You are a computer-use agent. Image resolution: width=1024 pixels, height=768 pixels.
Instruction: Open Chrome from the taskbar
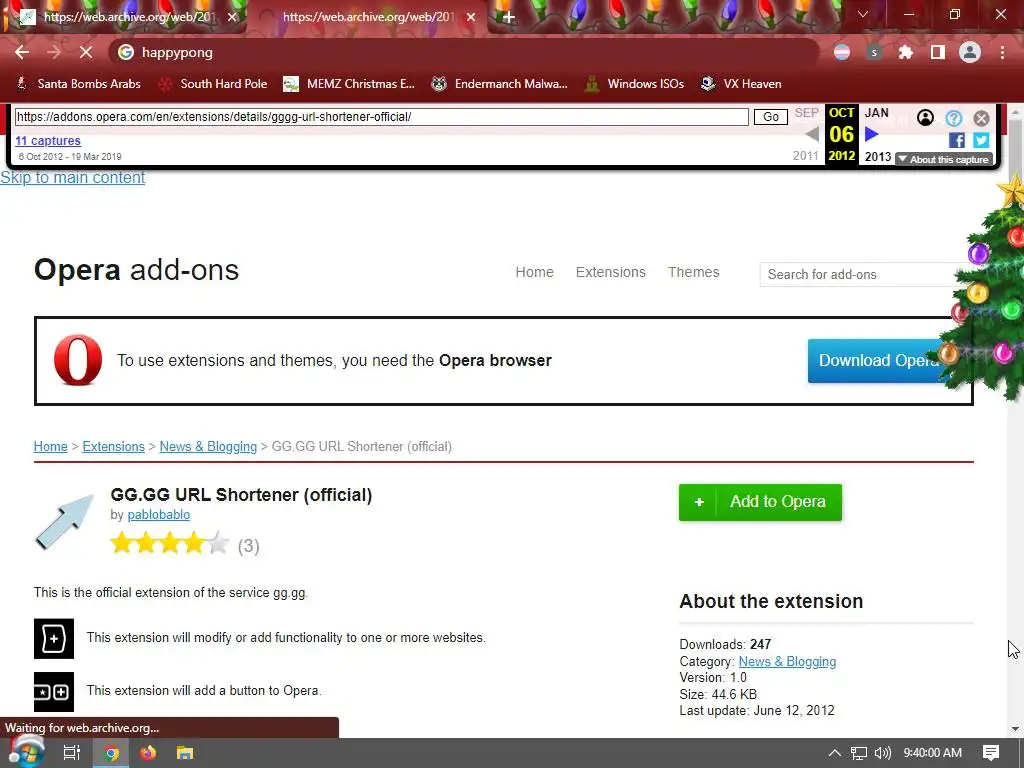point(111,753)
